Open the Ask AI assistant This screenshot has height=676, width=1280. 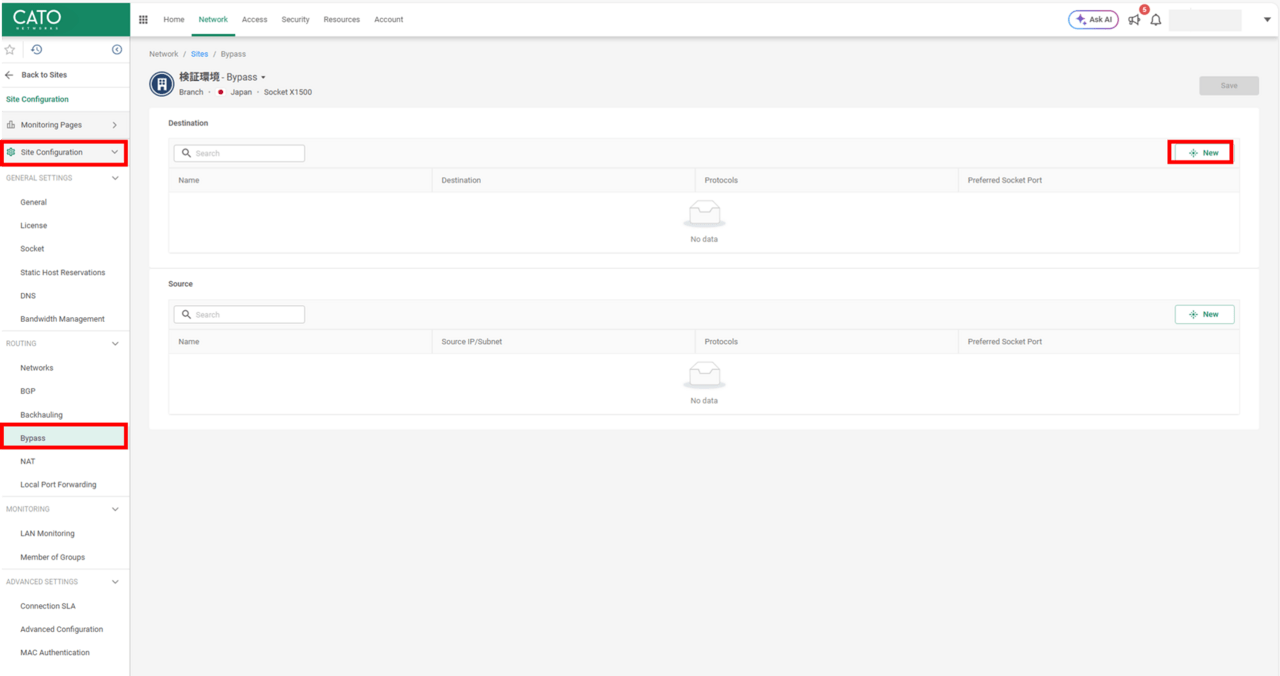tap(1093, 20)
